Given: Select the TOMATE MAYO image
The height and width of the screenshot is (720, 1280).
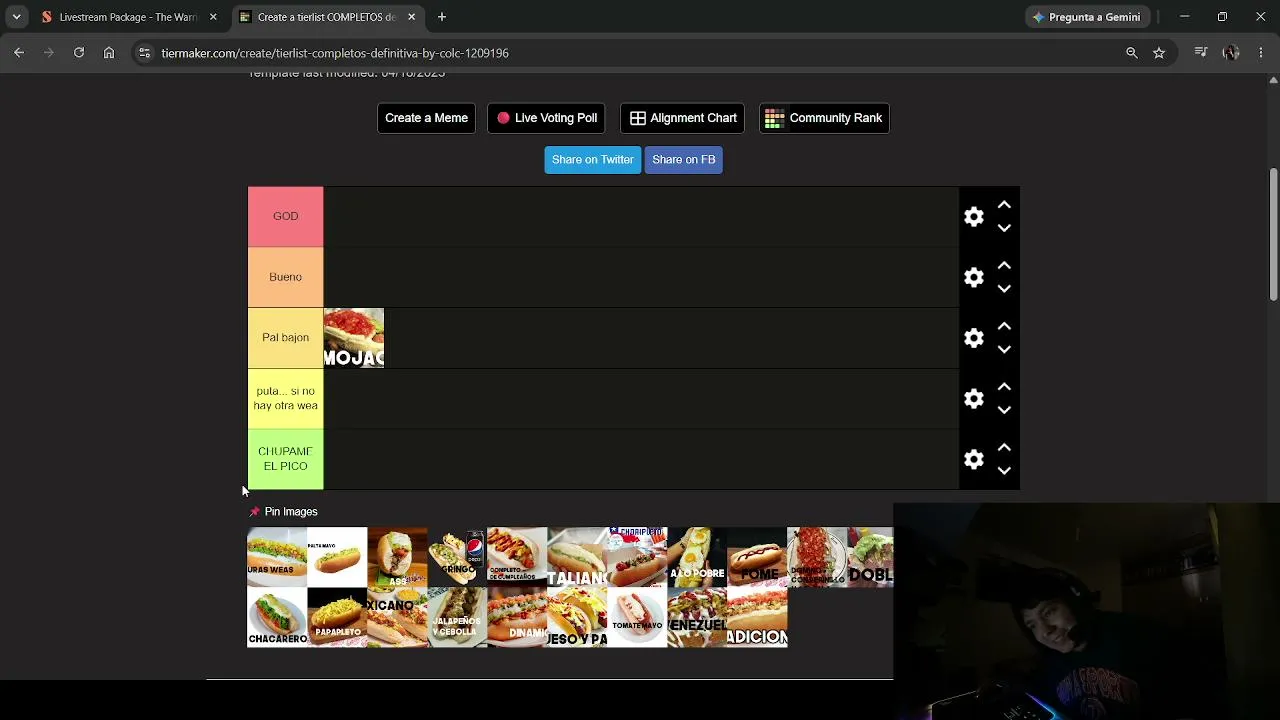Looking at the screenshot, I should click(x=637, y=617).
